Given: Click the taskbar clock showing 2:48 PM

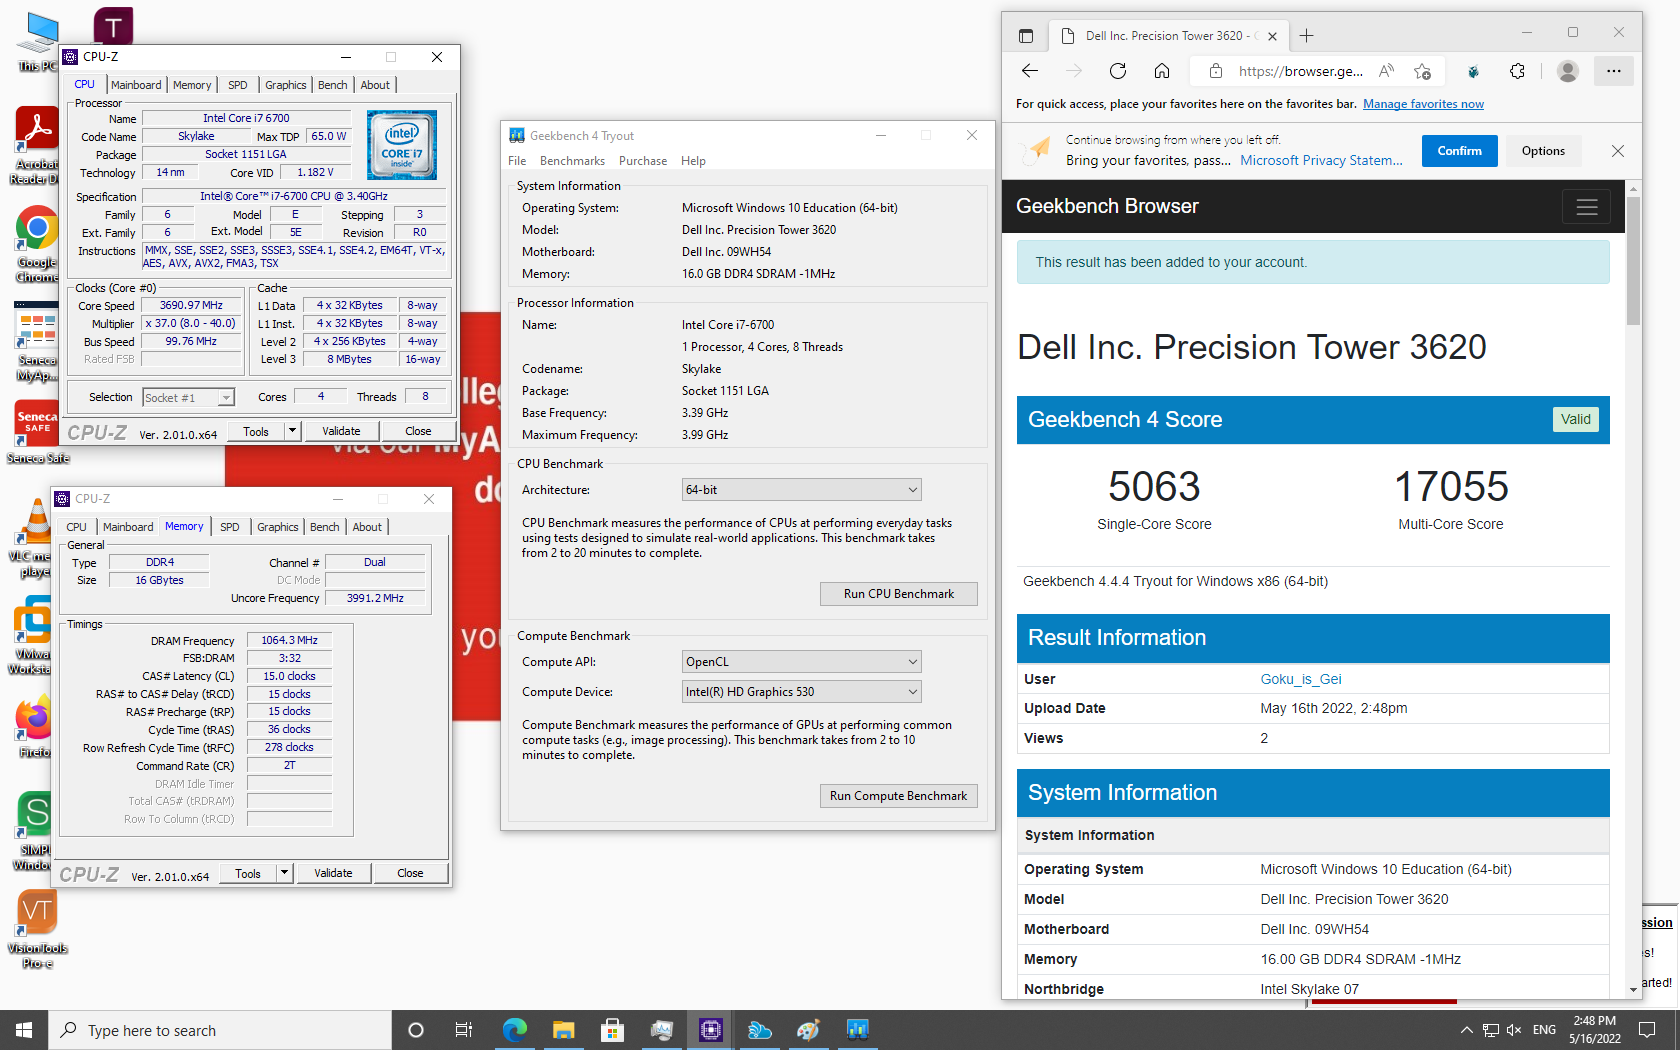Looking at the screenshot, I should [x=1595, y=1030].
